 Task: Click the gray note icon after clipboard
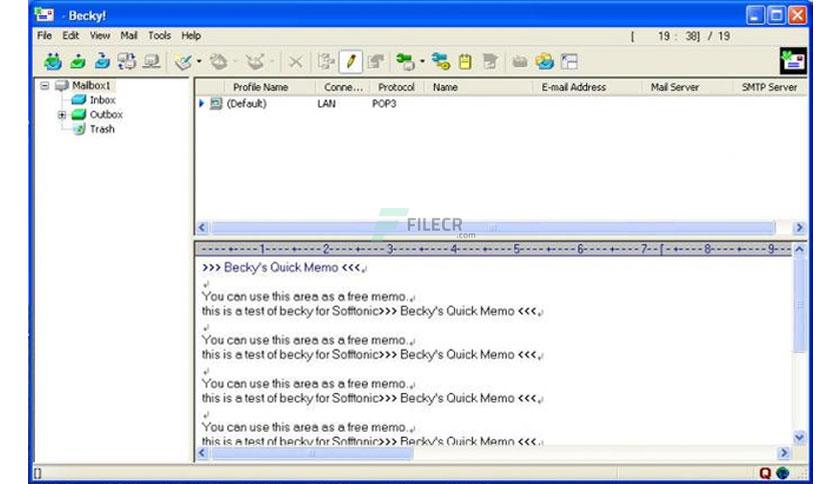click(490, 62)
